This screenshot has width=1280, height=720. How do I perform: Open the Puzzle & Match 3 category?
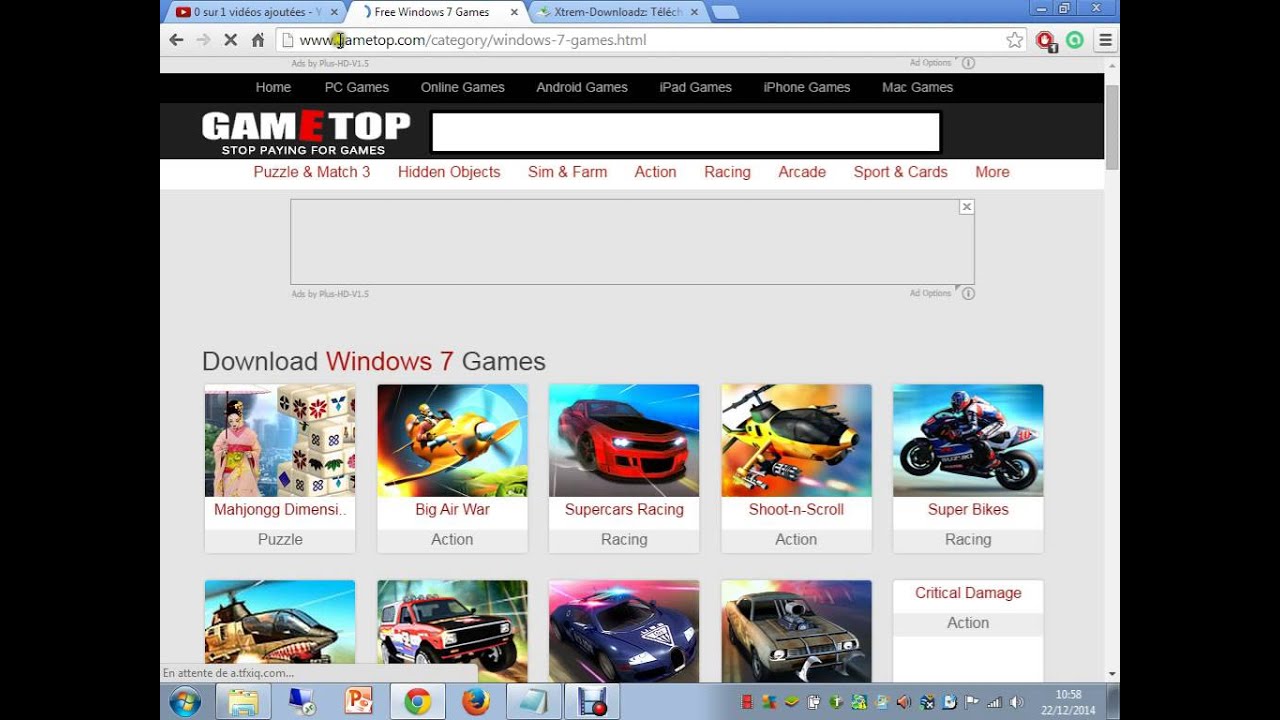[312, 172]
